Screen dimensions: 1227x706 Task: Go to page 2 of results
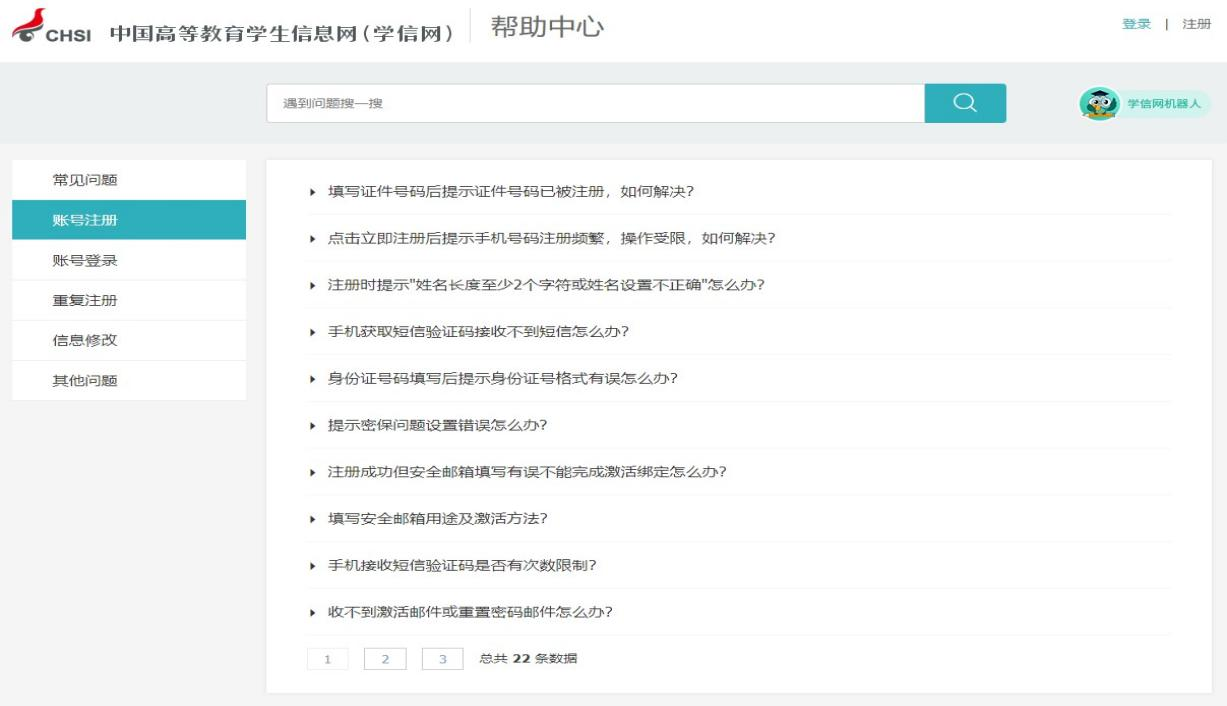click(385, 659)
